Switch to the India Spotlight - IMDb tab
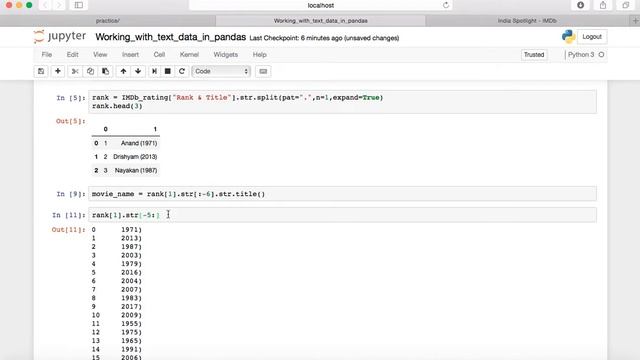The height and width of the screenshot is (360, 640). 527,20
